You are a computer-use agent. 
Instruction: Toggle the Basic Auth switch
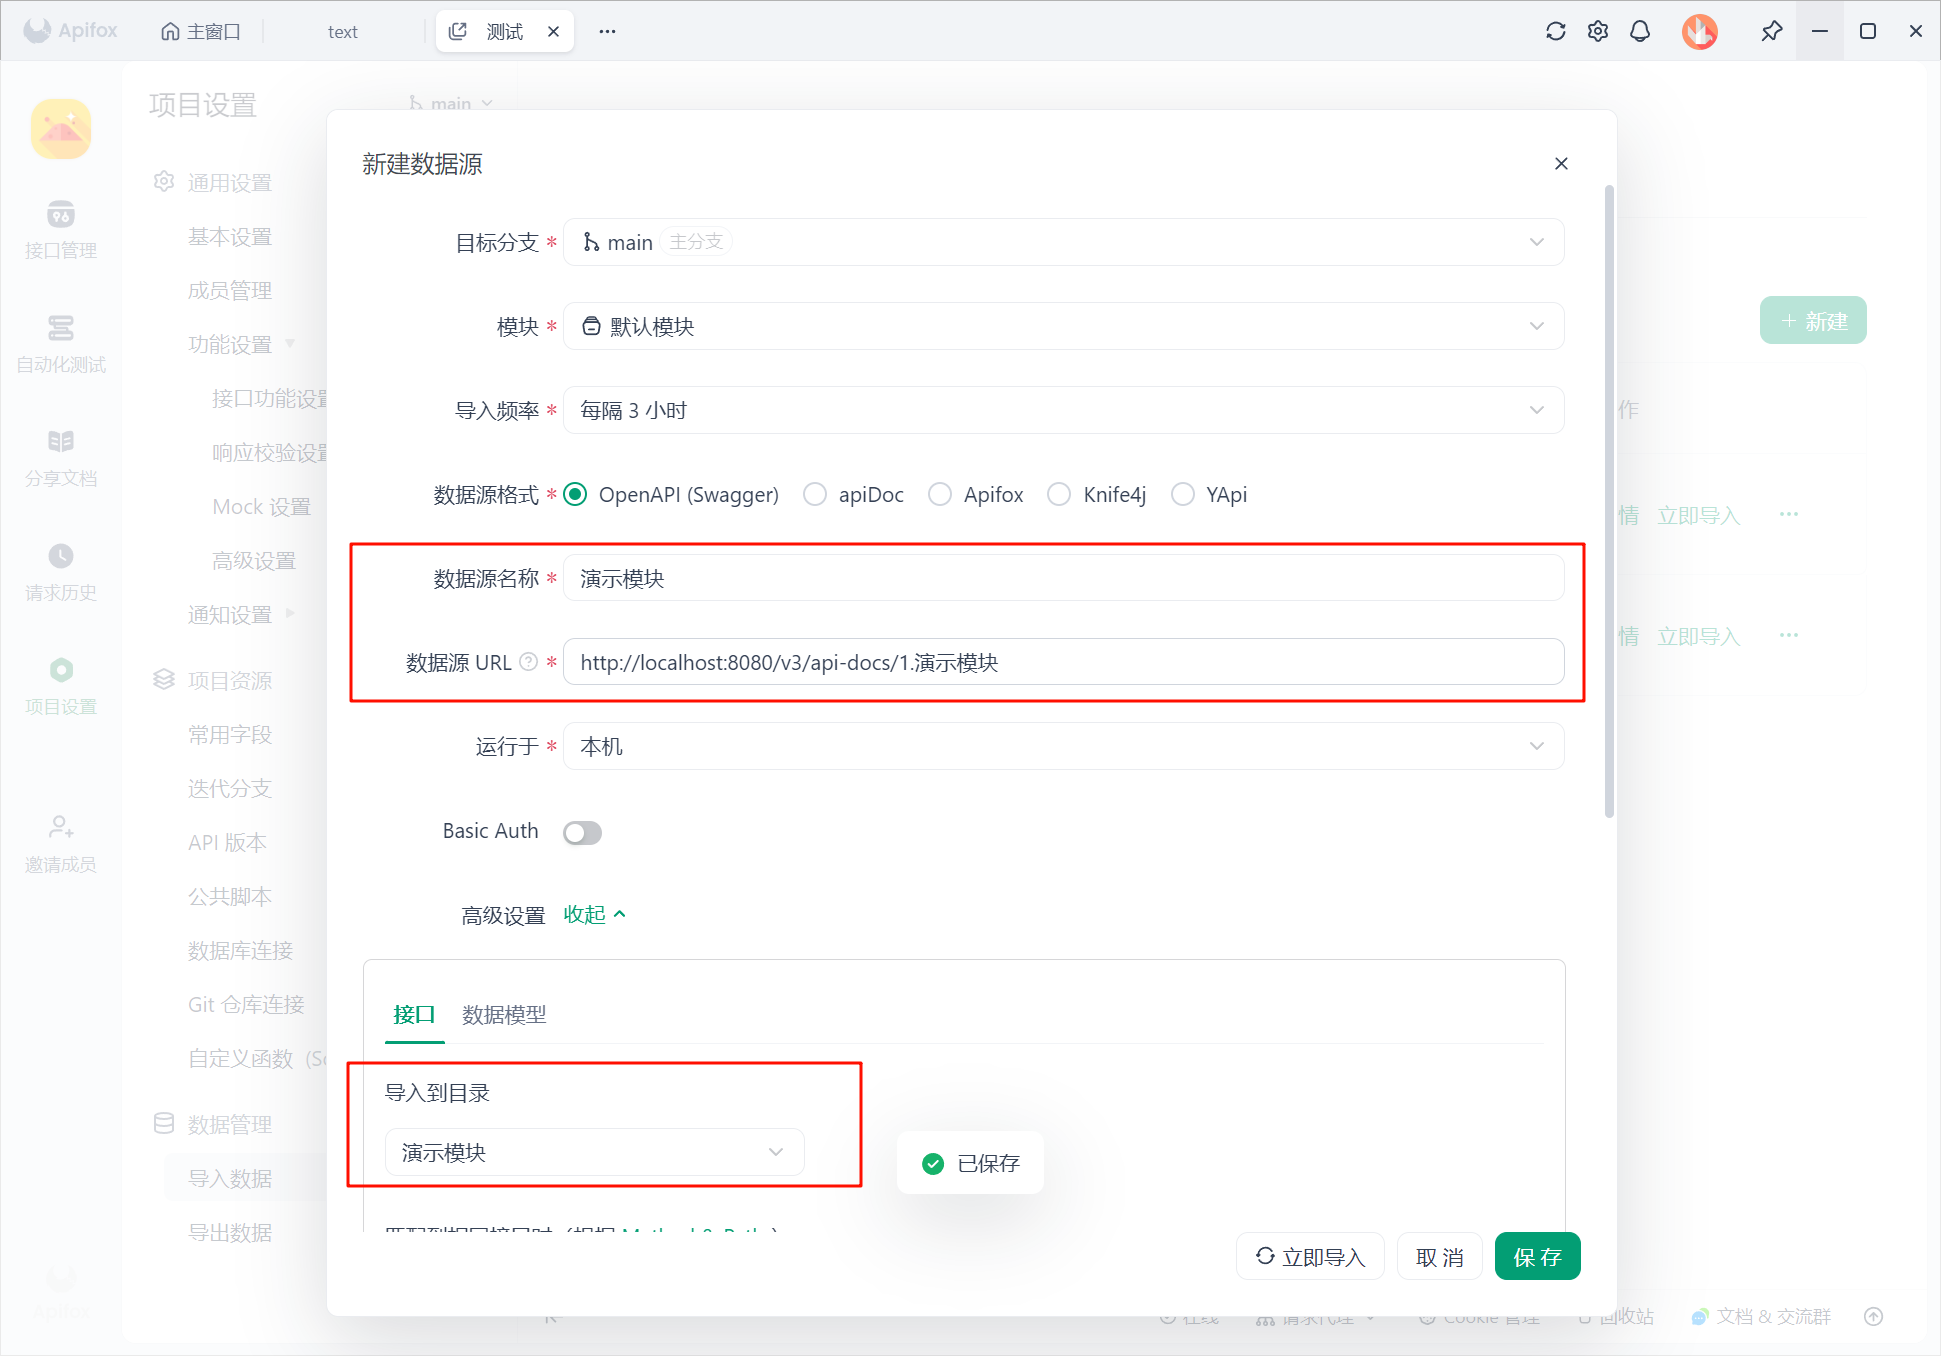point(582,832)
